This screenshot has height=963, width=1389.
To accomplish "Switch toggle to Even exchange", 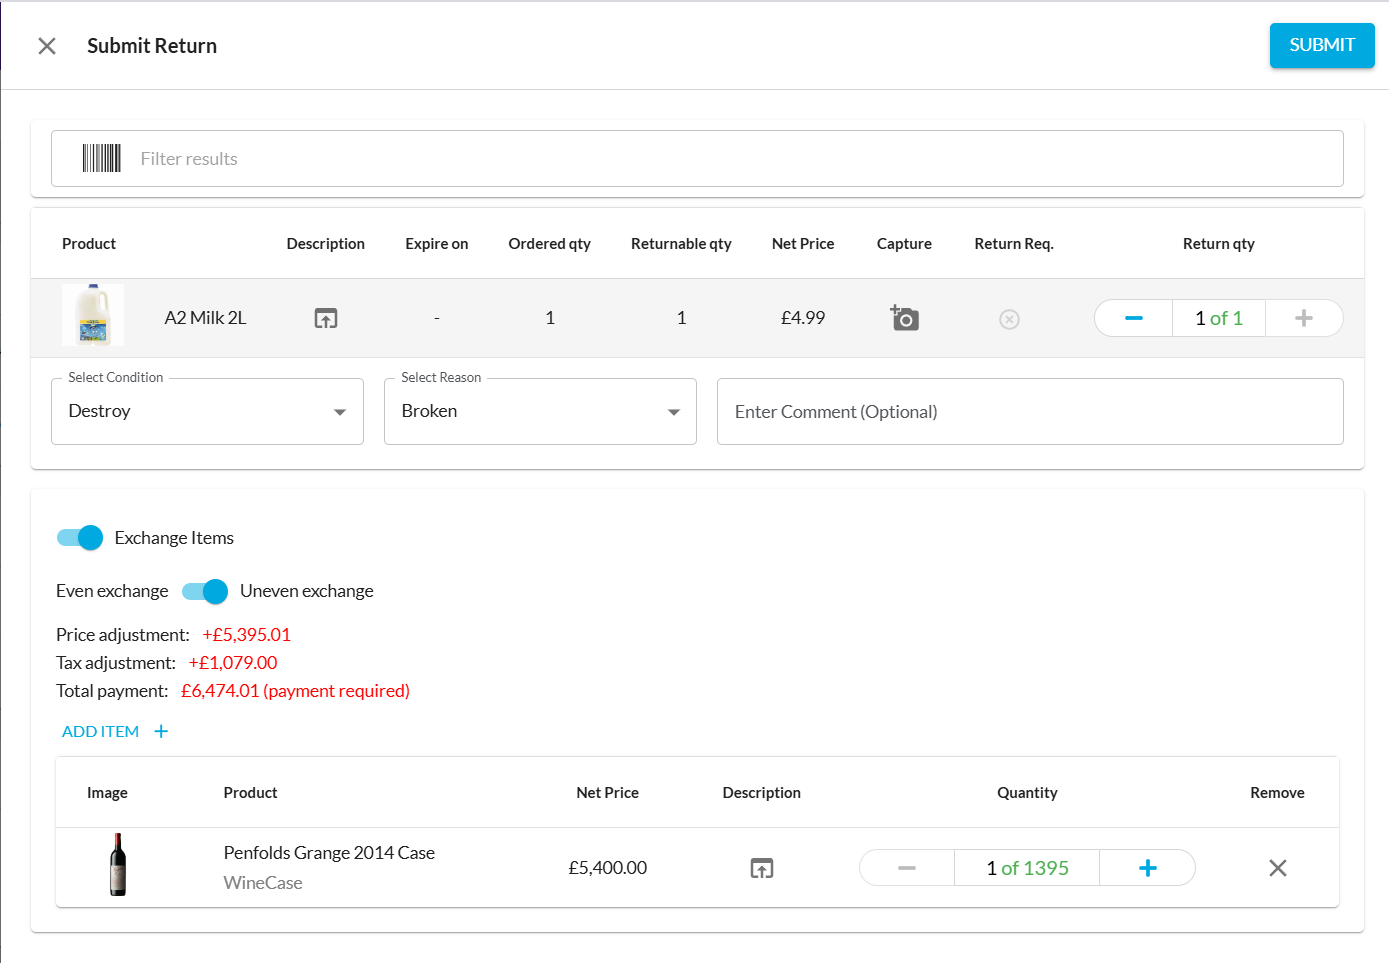I will click(x=205, y=591).
